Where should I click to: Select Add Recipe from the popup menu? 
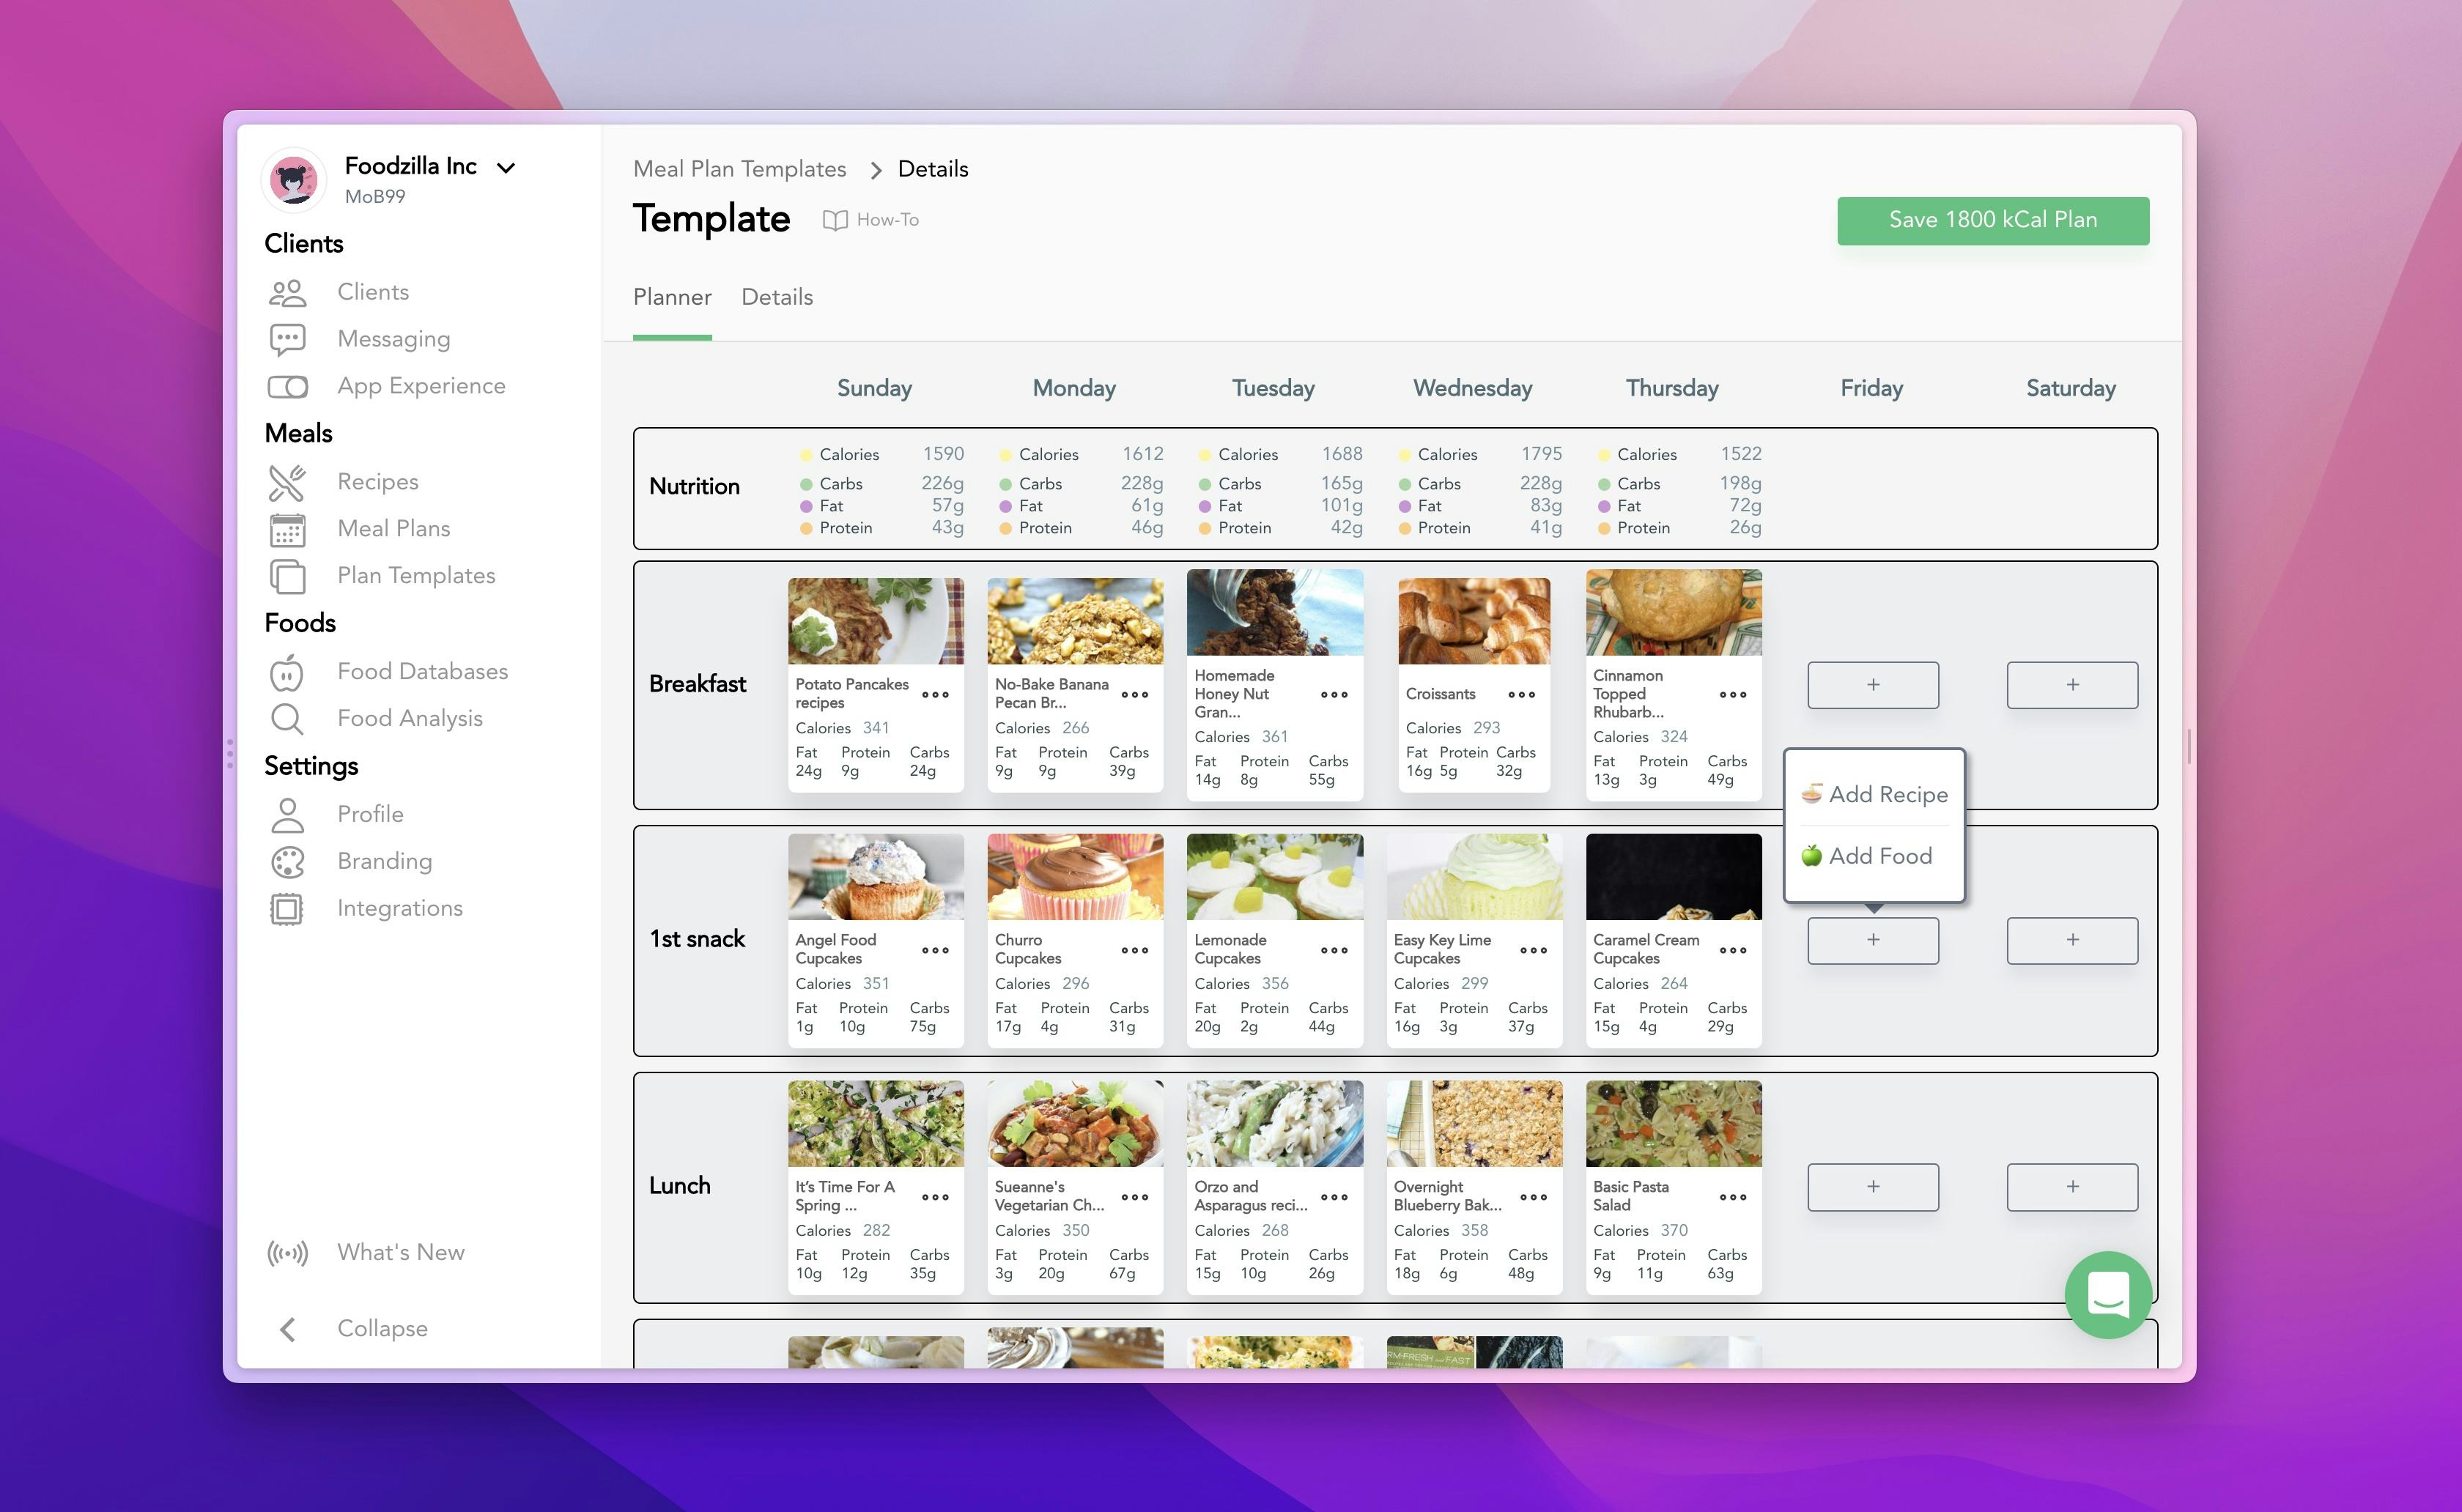point(1888,794)
